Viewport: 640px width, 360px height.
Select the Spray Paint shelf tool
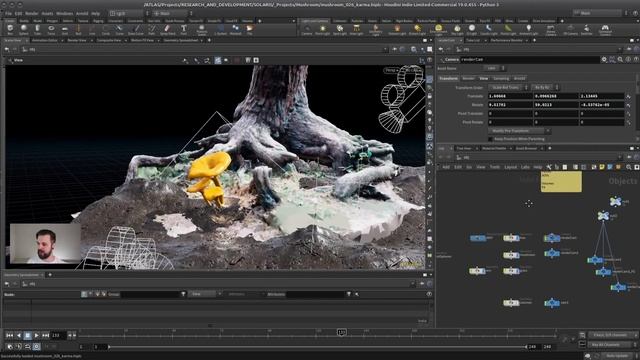[x=167, y=29]
